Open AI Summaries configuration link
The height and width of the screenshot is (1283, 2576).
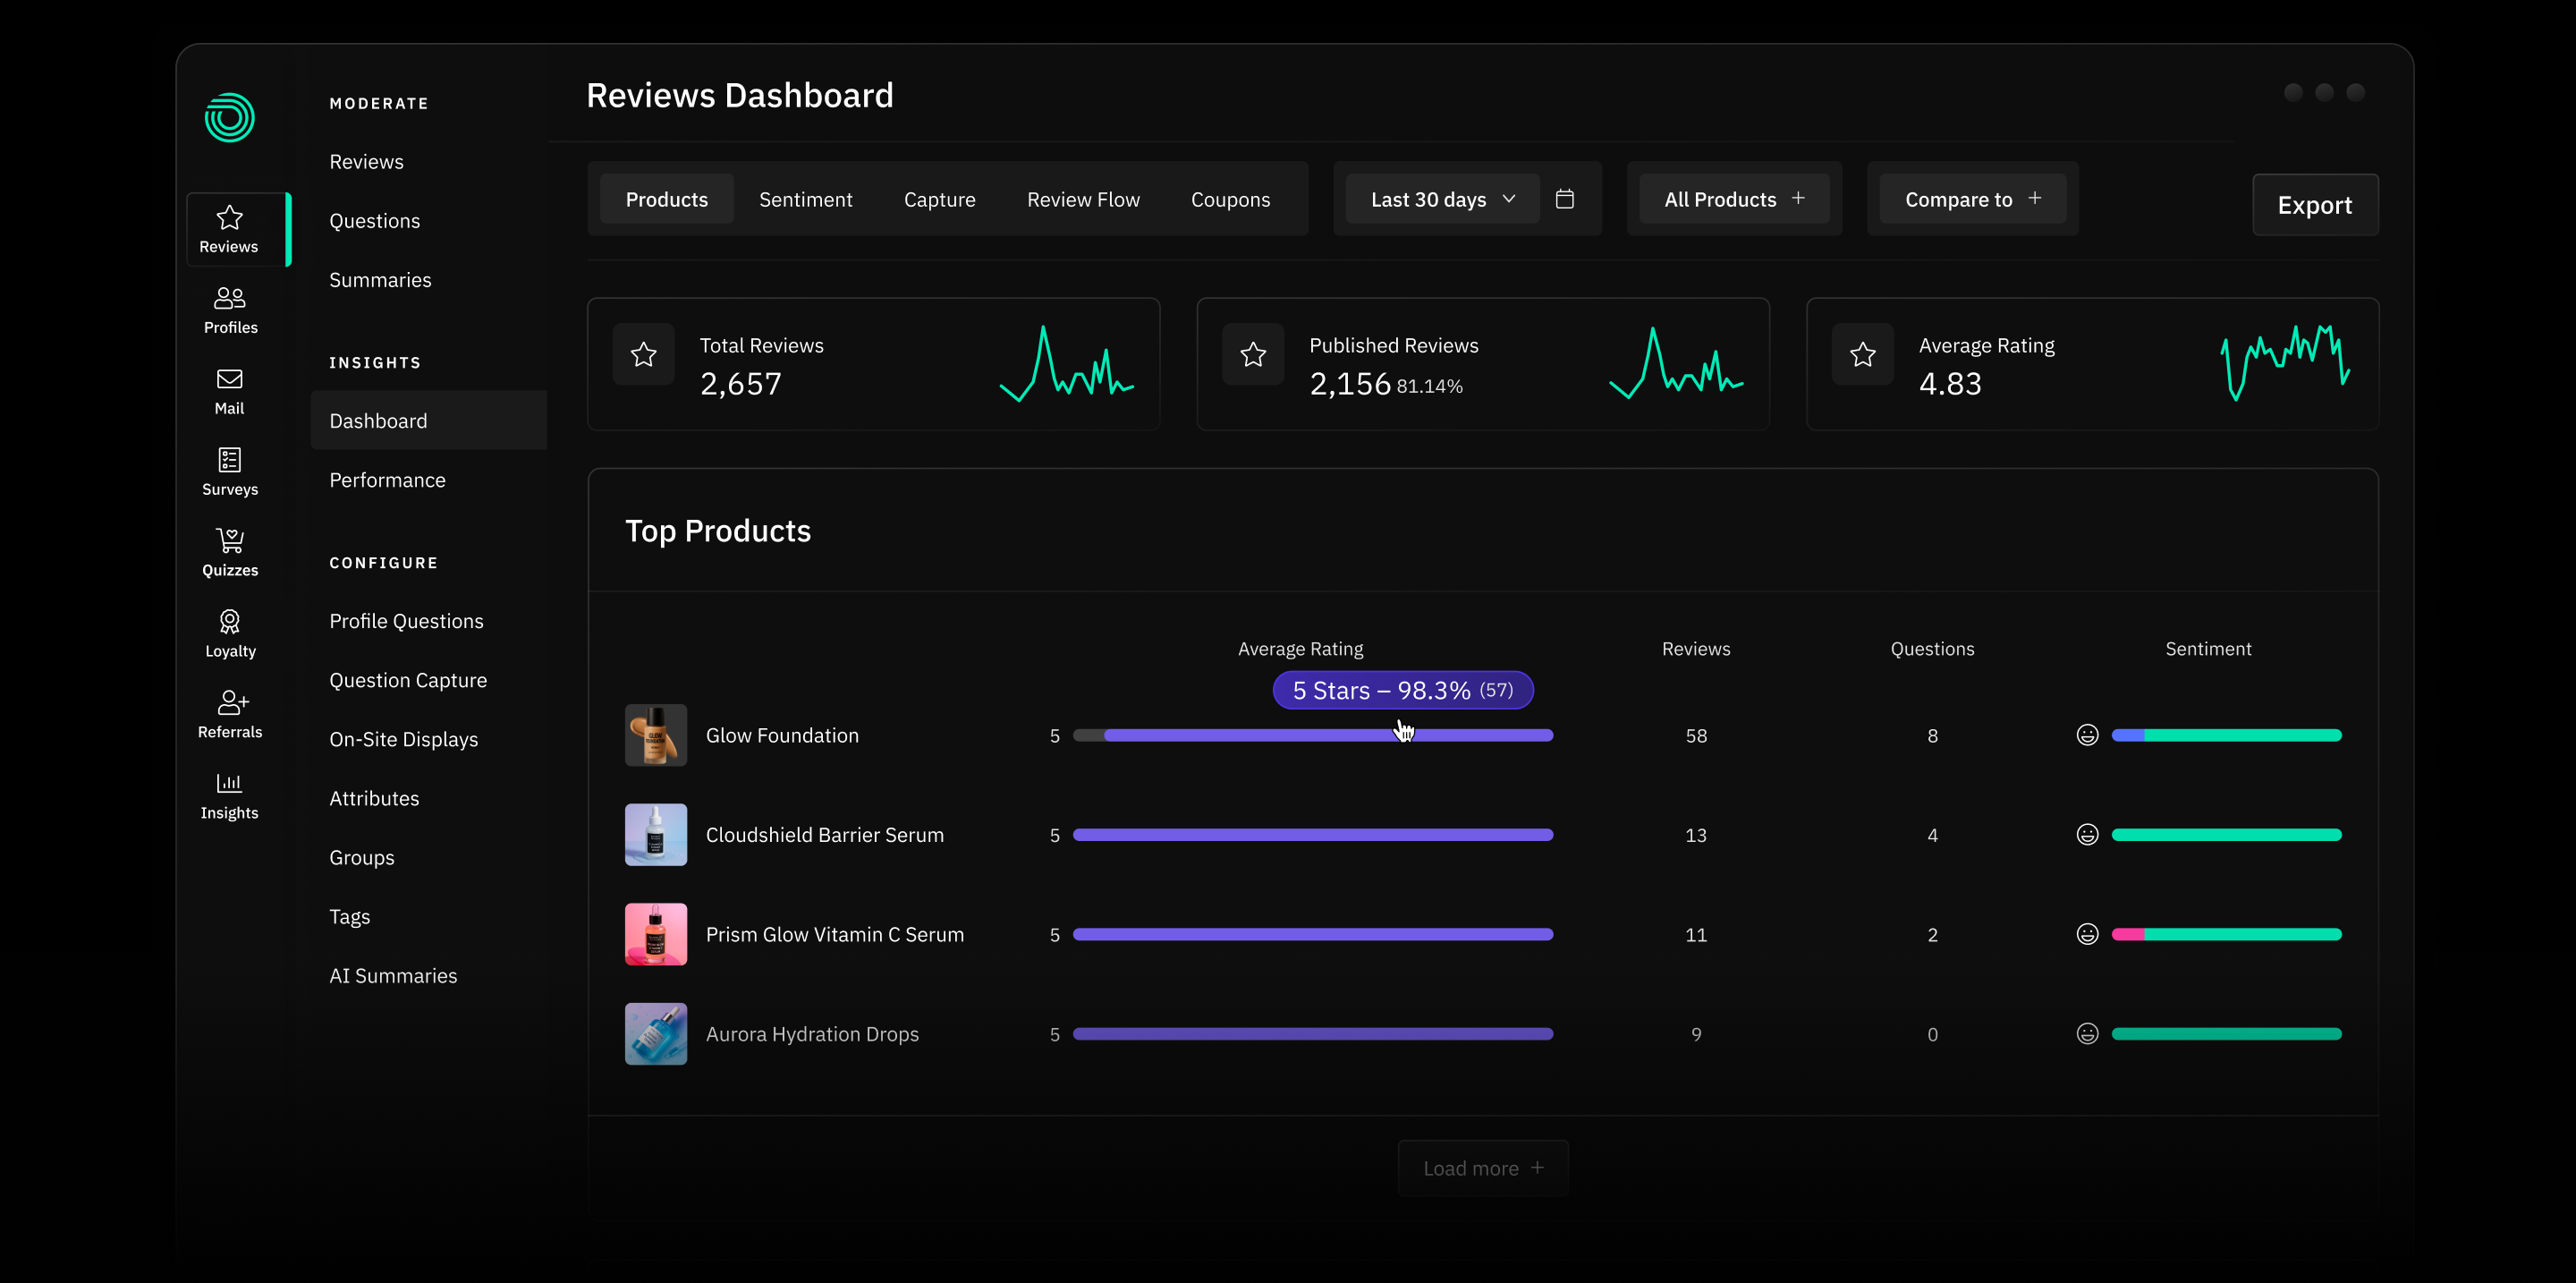(393, 975)
